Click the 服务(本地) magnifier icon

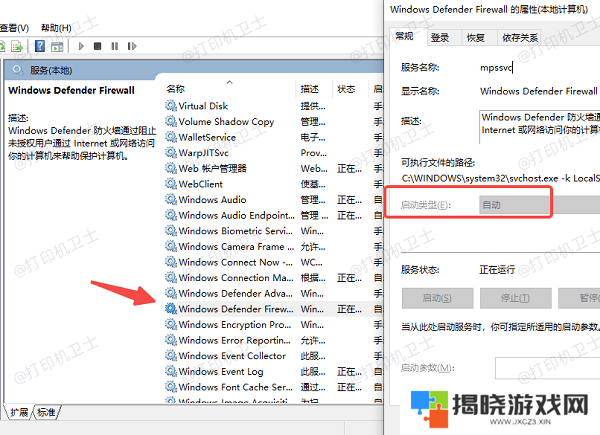pos(17,70)
